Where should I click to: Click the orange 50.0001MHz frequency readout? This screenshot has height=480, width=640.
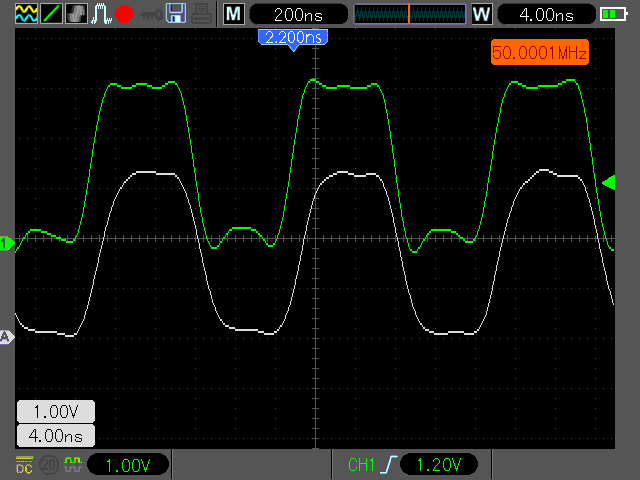(539, 52)
